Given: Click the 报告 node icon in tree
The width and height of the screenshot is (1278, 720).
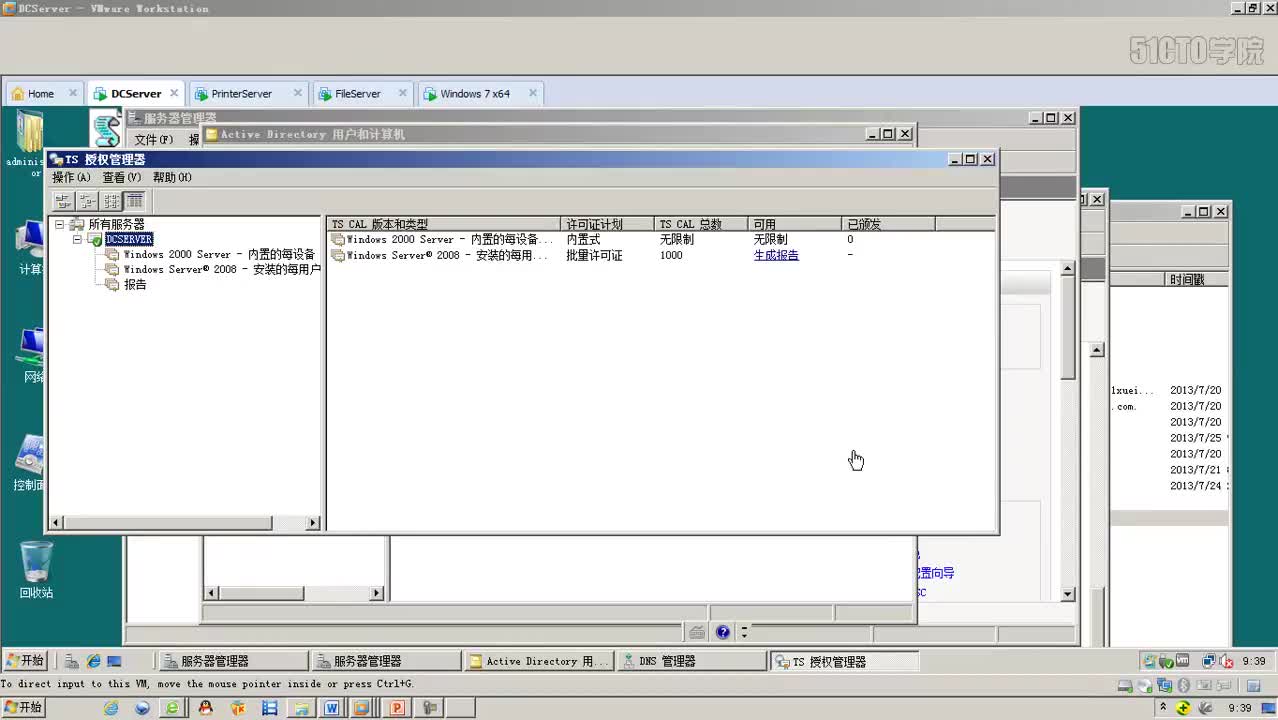Looking at the screenshot, I should (x=112, y=284).
